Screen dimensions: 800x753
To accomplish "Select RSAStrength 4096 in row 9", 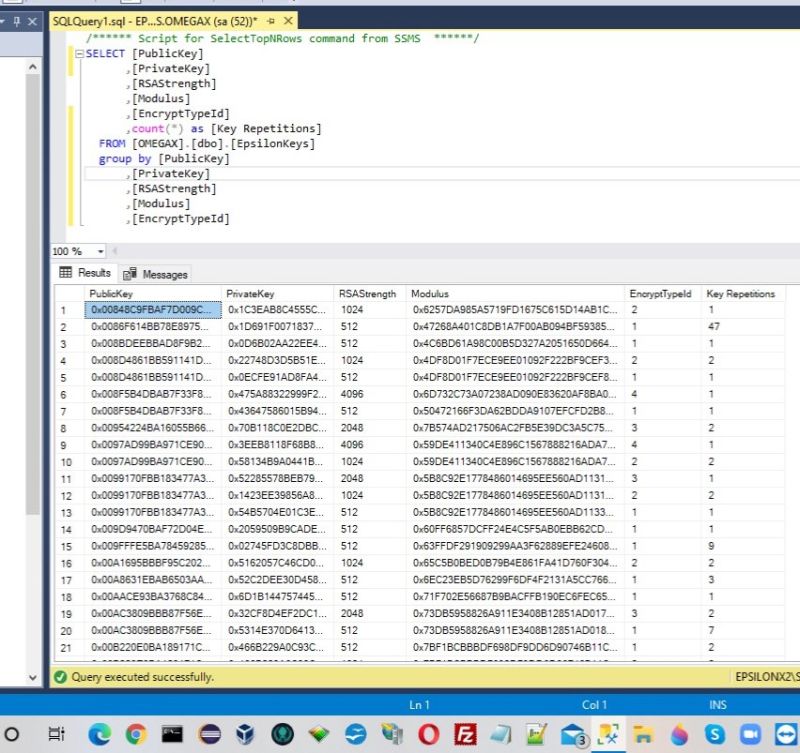I will click(370, 445).
